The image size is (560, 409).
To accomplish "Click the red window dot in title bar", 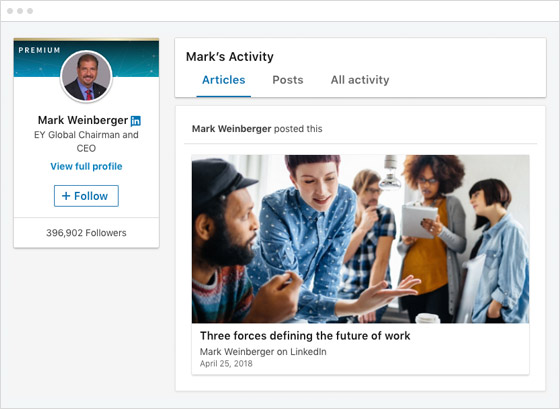I will [10, 11].
